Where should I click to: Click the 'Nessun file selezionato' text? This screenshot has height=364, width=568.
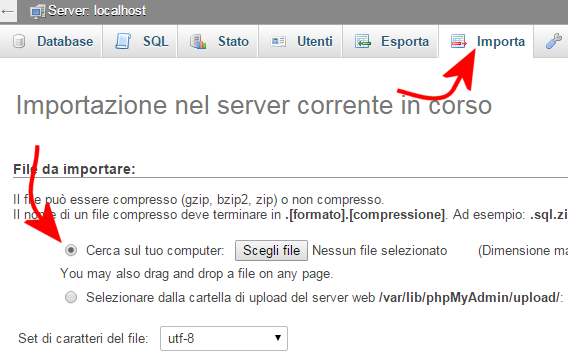click(380, 250)
